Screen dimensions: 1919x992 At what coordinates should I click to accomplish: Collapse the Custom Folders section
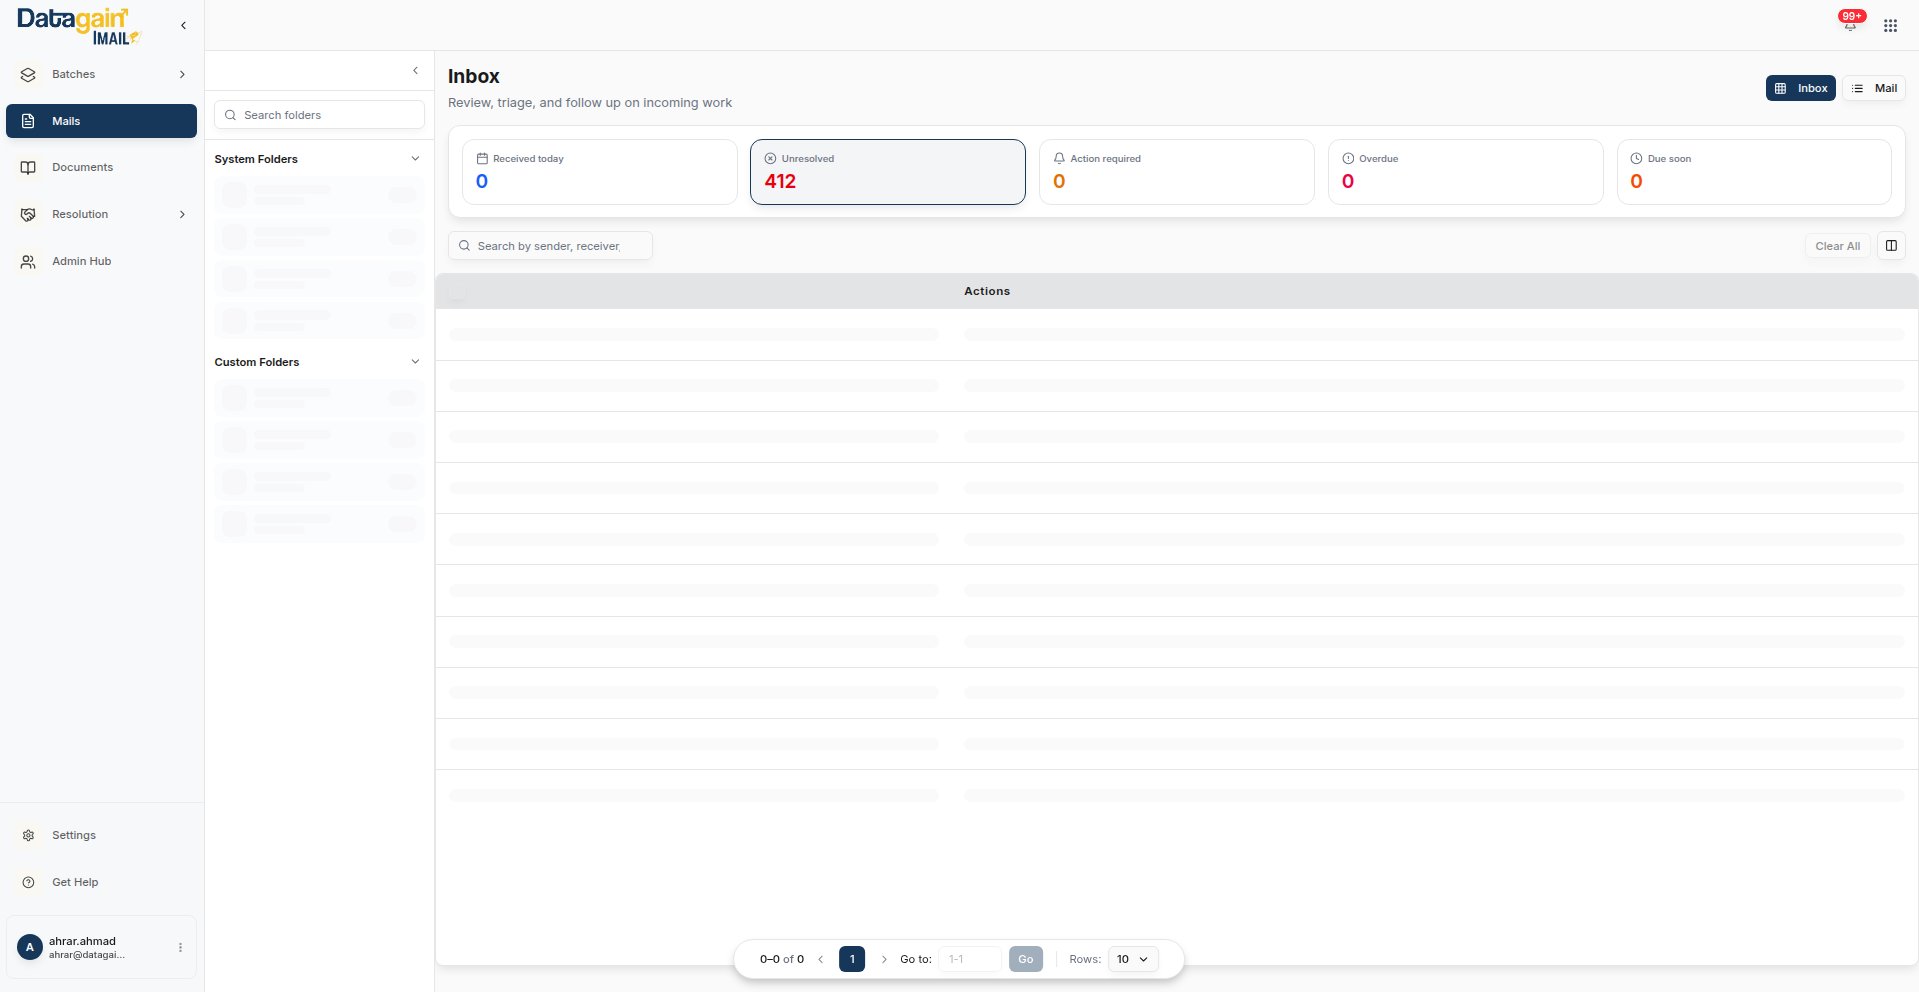point(415,362)
